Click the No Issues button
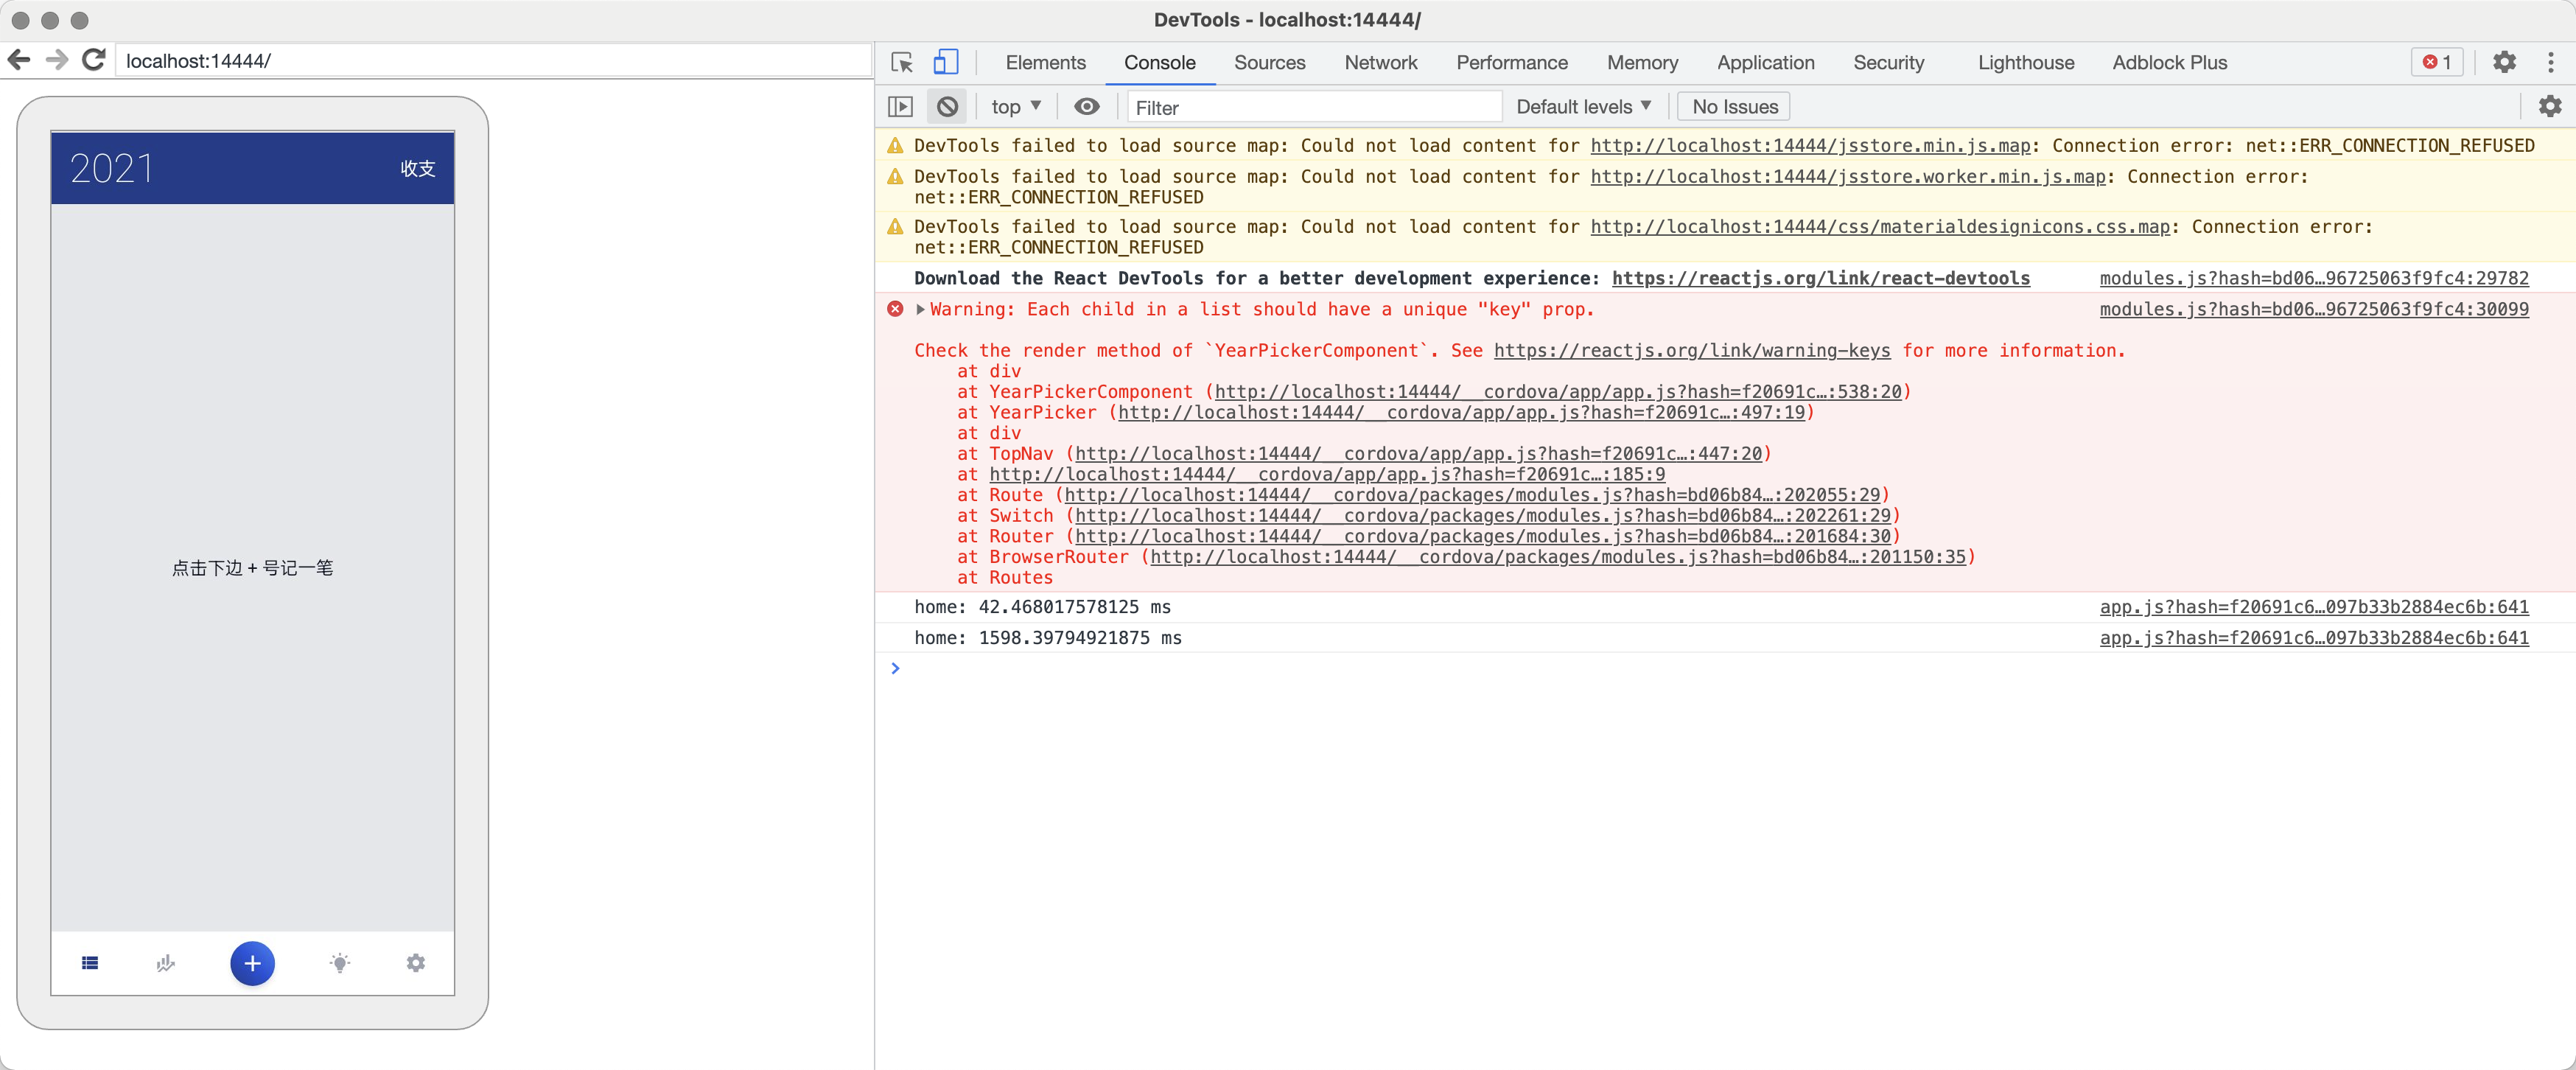 (1733, 106)
